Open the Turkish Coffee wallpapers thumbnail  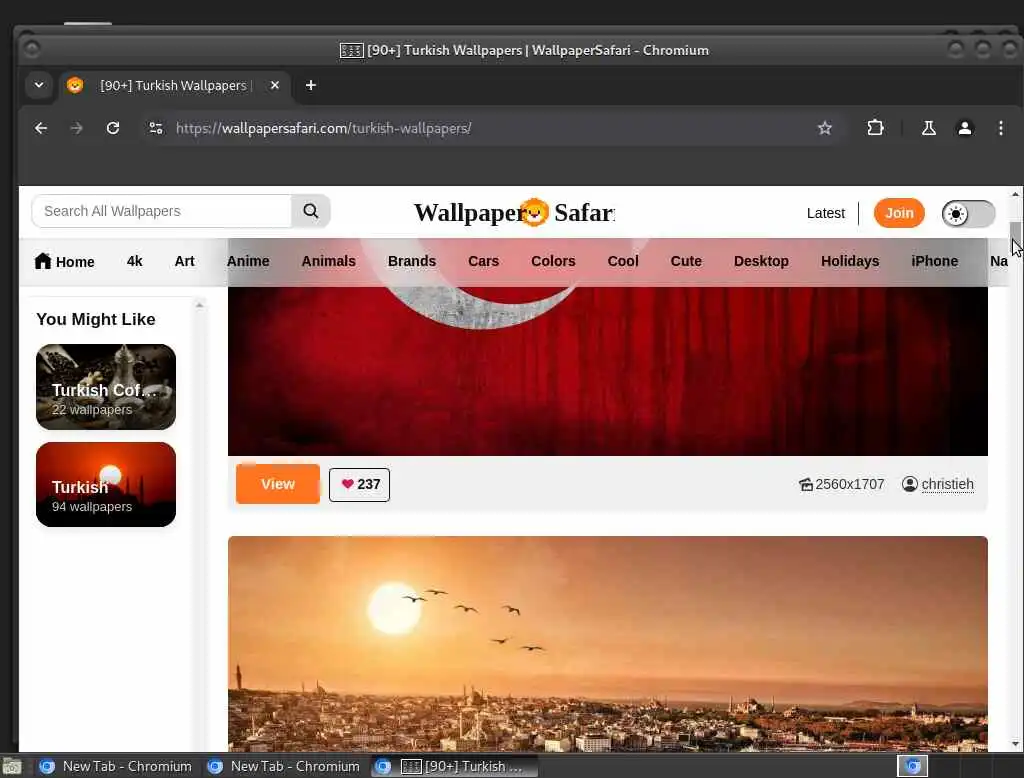pos(106,387)
